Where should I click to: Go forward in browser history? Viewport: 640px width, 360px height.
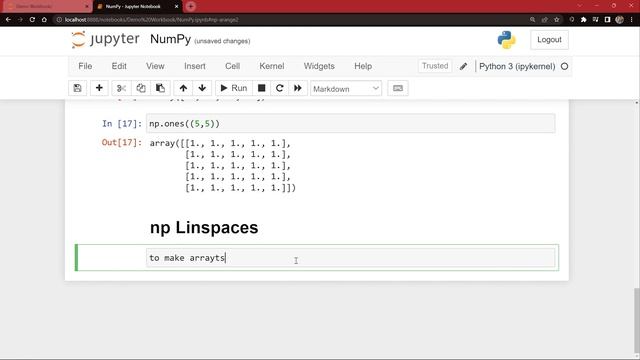(20, 20)
